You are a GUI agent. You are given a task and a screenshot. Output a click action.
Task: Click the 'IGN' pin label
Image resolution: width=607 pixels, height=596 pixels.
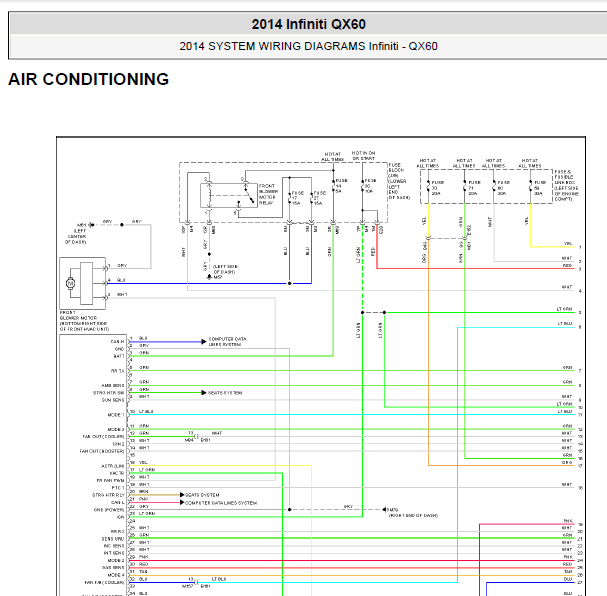121,517
